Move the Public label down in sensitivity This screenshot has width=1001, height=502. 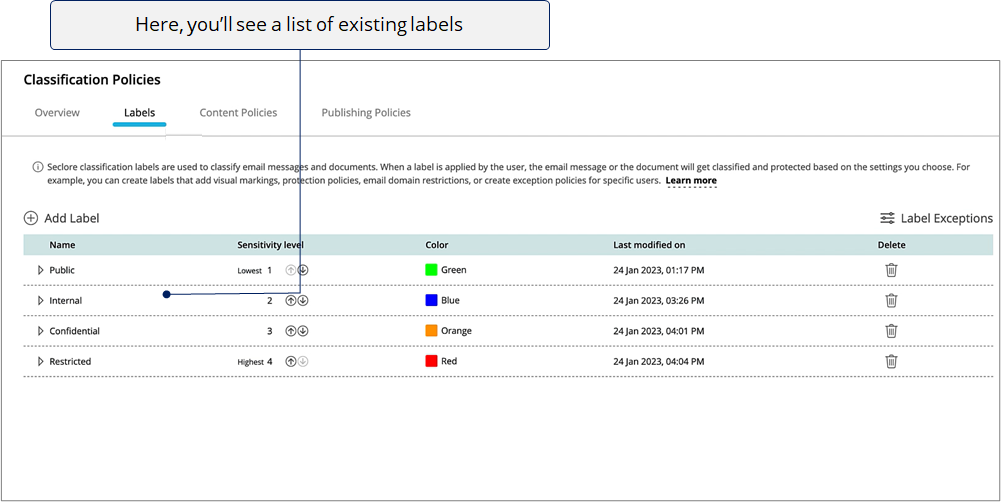click(x=303, y=270)
